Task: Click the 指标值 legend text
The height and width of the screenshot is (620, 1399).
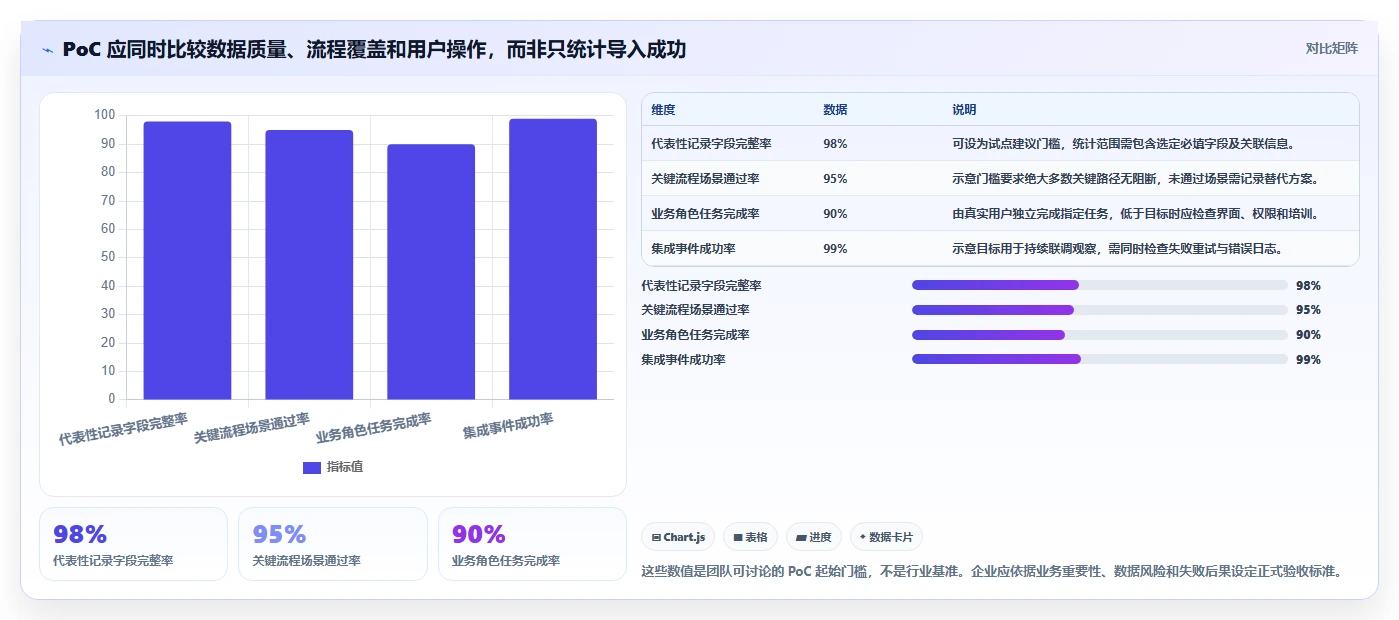Action: pos(345,467)
